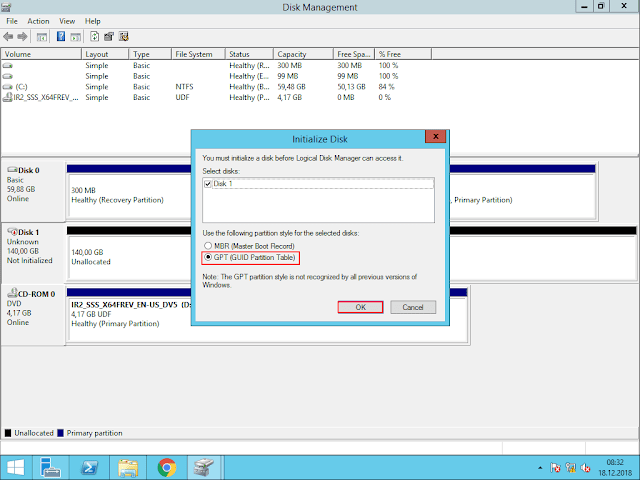Click Cancel in Initialize Disk dialog
The height and width of the screenshot is (480, 640).
coord(413,307)
